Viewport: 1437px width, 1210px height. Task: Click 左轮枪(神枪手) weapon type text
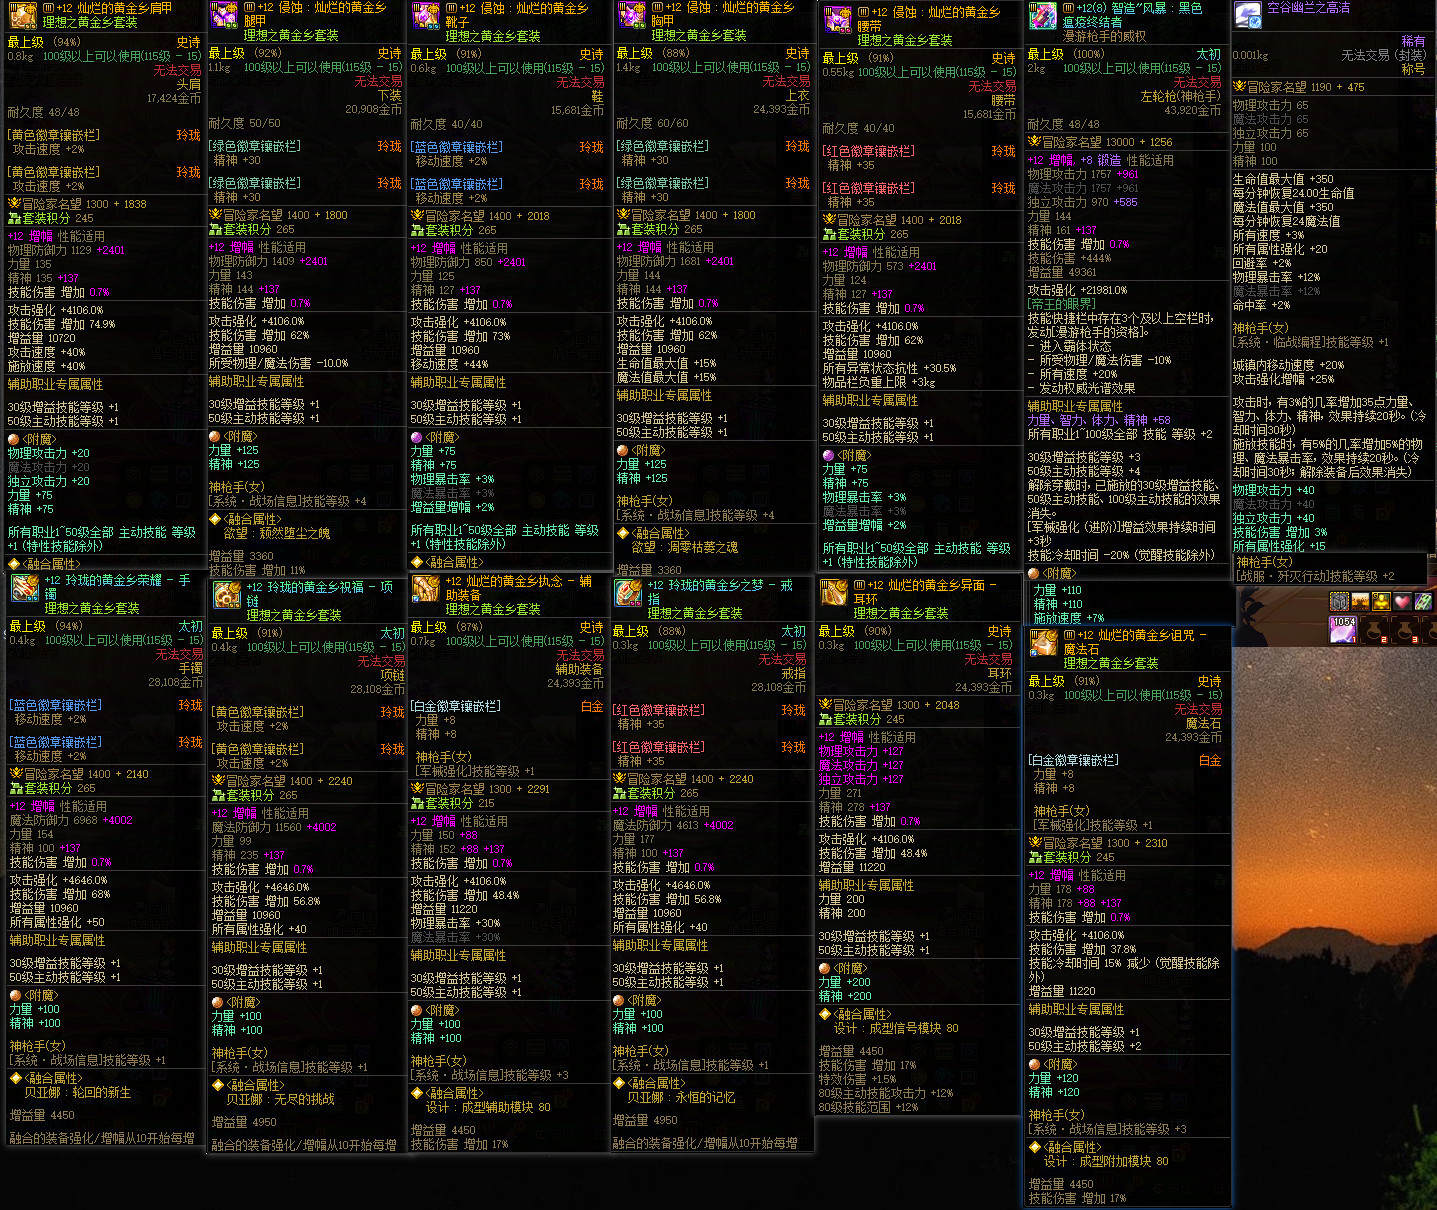click(1180, 96)
